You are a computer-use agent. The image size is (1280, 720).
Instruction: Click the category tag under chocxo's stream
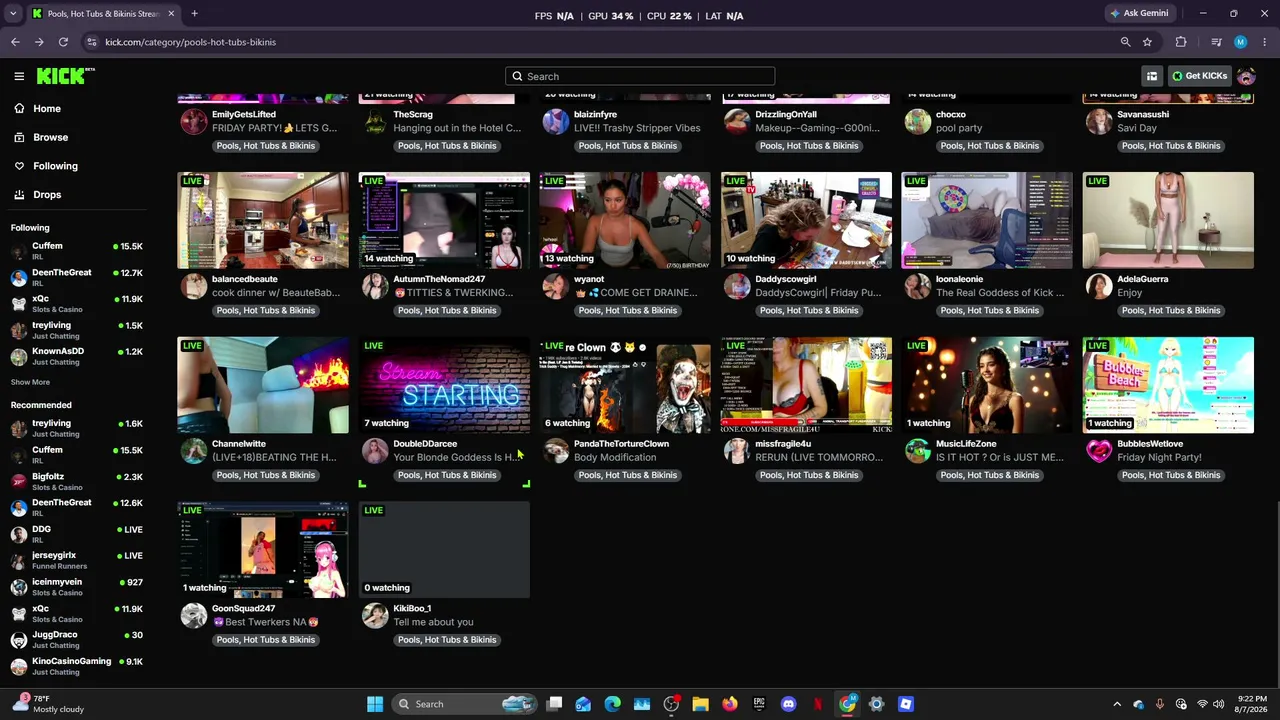[990, 146]
